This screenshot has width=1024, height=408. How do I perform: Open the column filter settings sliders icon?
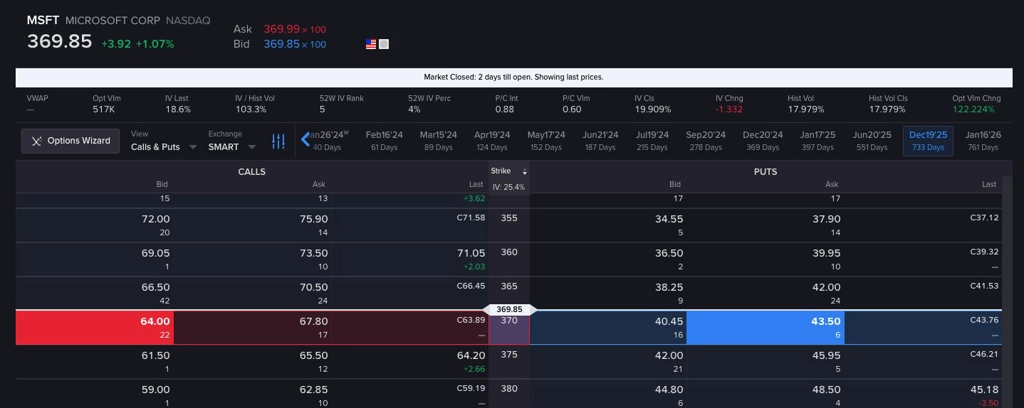[279, 141]
